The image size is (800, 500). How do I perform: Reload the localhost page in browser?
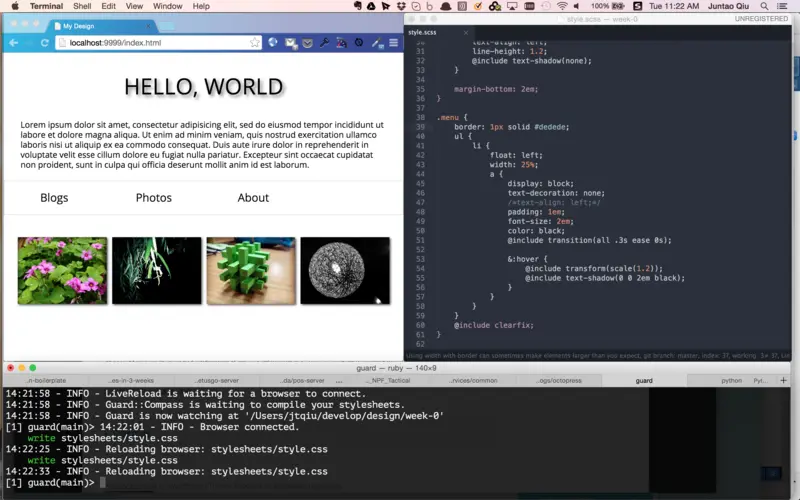[44, 43]
